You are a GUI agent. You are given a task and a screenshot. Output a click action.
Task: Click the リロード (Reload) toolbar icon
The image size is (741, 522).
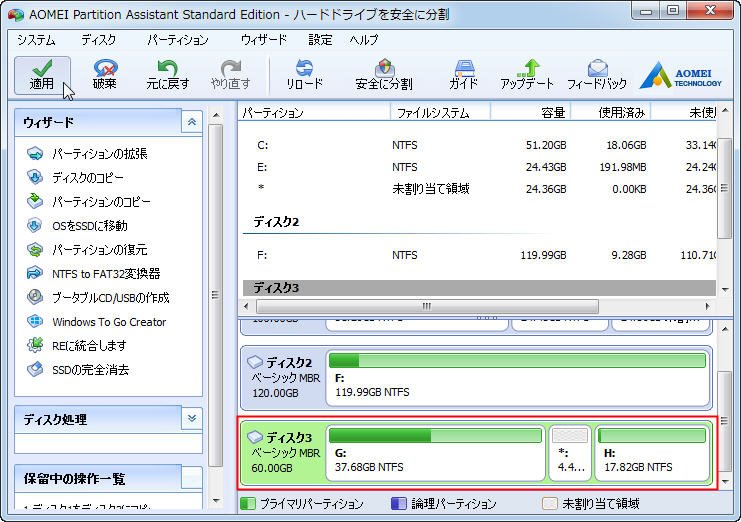304,75
